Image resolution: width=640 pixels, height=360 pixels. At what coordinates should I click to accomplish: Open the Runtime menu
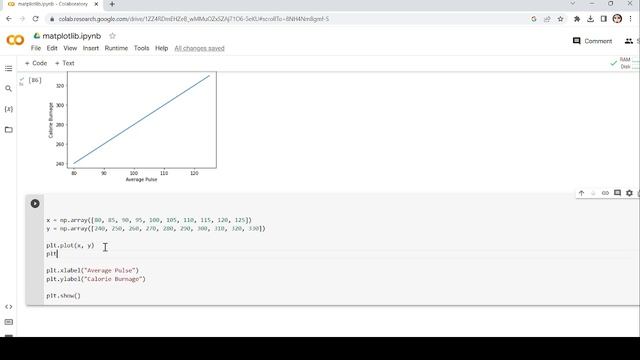coord(116,48)
